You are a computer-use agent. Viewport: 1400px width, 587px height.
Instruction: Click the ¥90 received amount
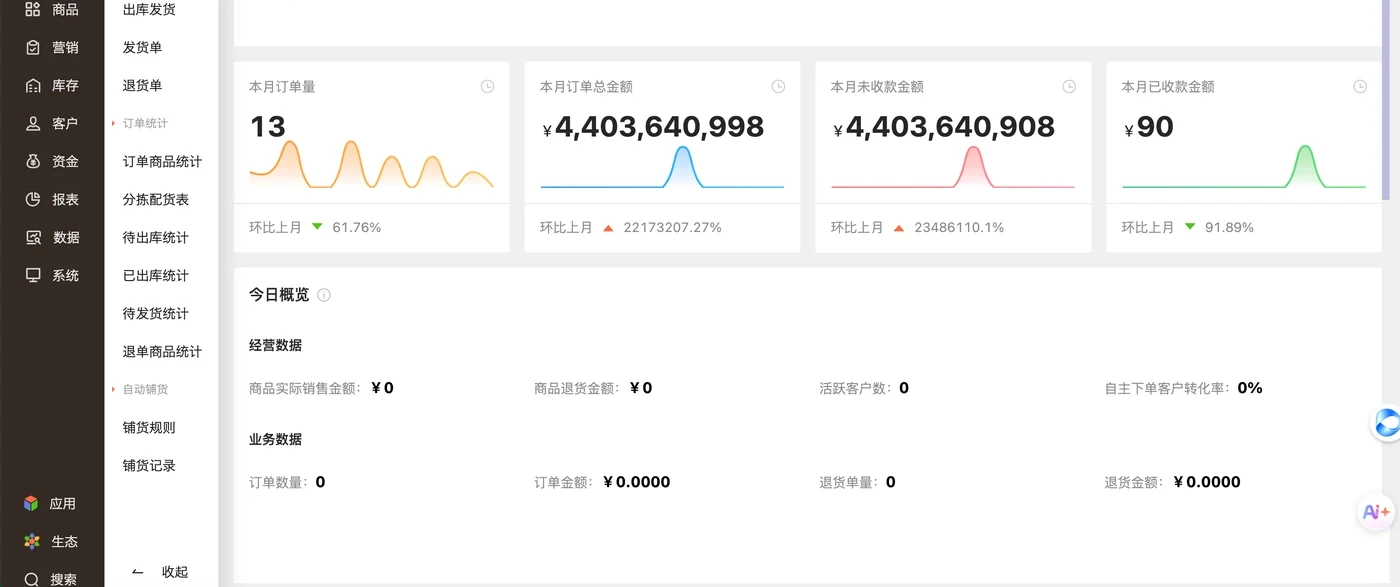point(1149,127)
